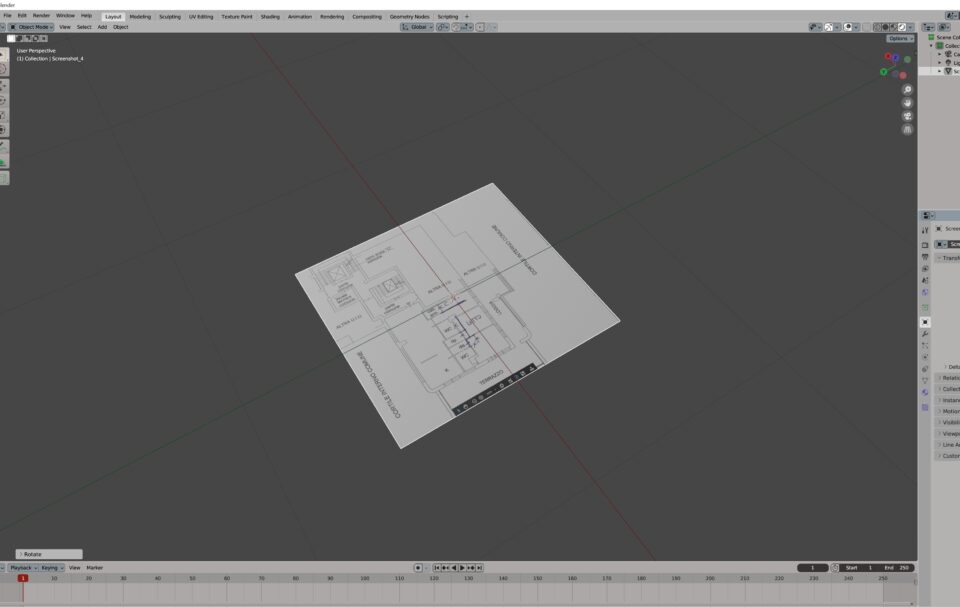Open the Object Mode dropdown
The height and width of the screenshot is (607, 960).
tap(32, 27)
